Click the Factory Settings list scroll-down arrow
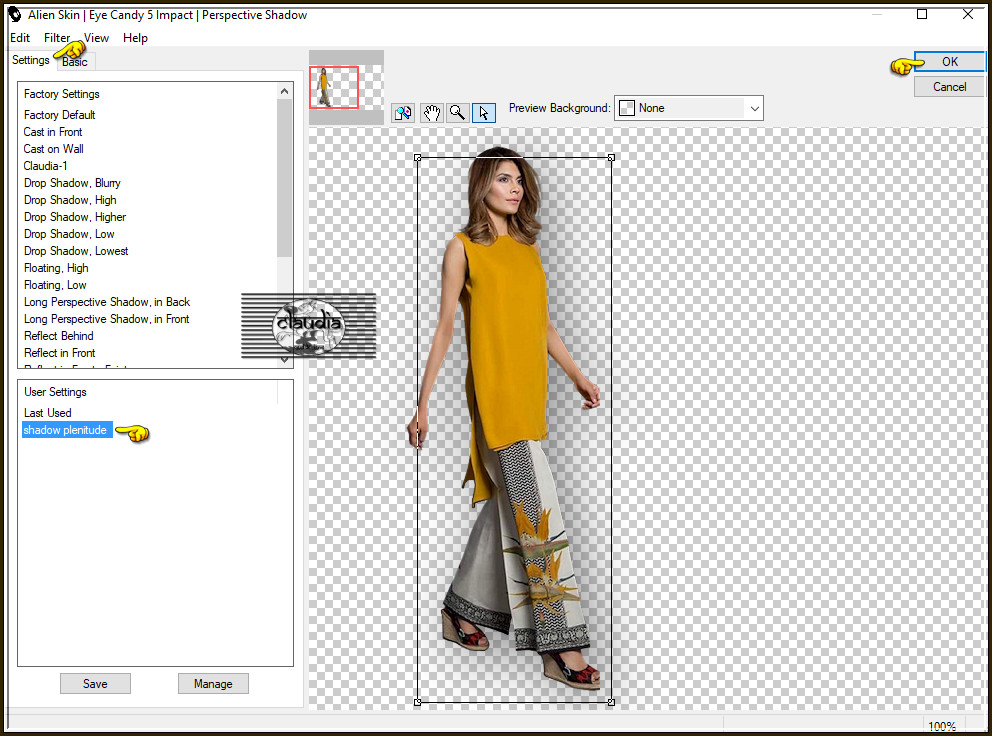This screenshot has width=992, height=736. tap(285, 360)
